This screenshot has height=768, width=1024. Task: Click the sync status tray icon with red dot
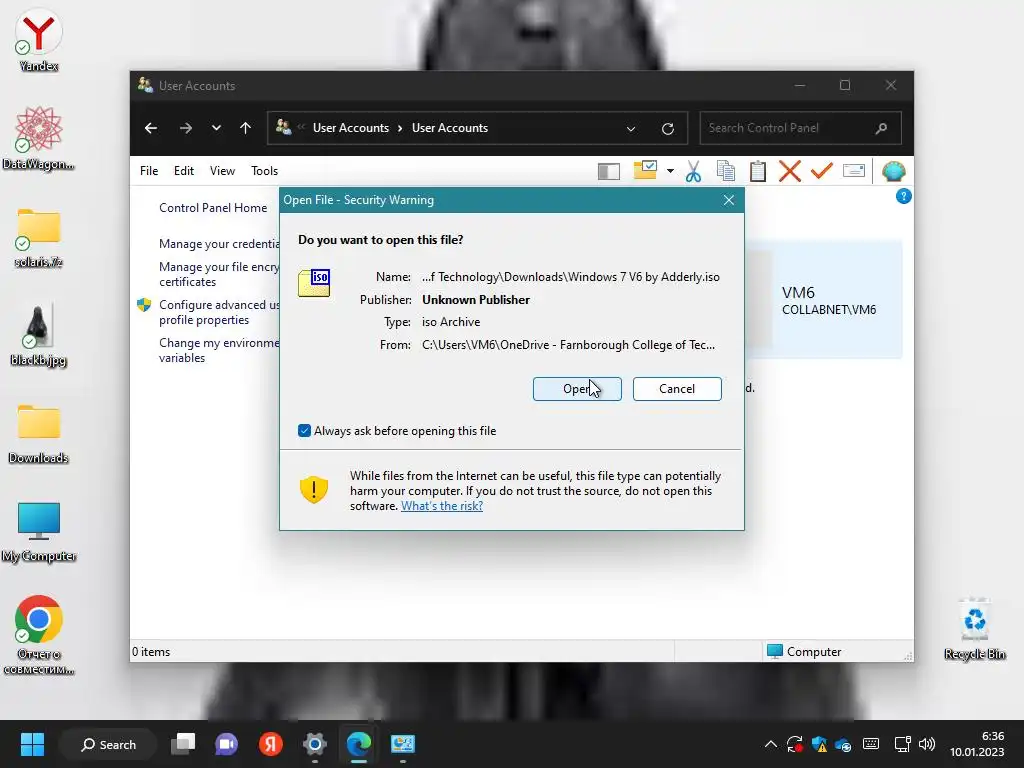(x=795, y=744)
